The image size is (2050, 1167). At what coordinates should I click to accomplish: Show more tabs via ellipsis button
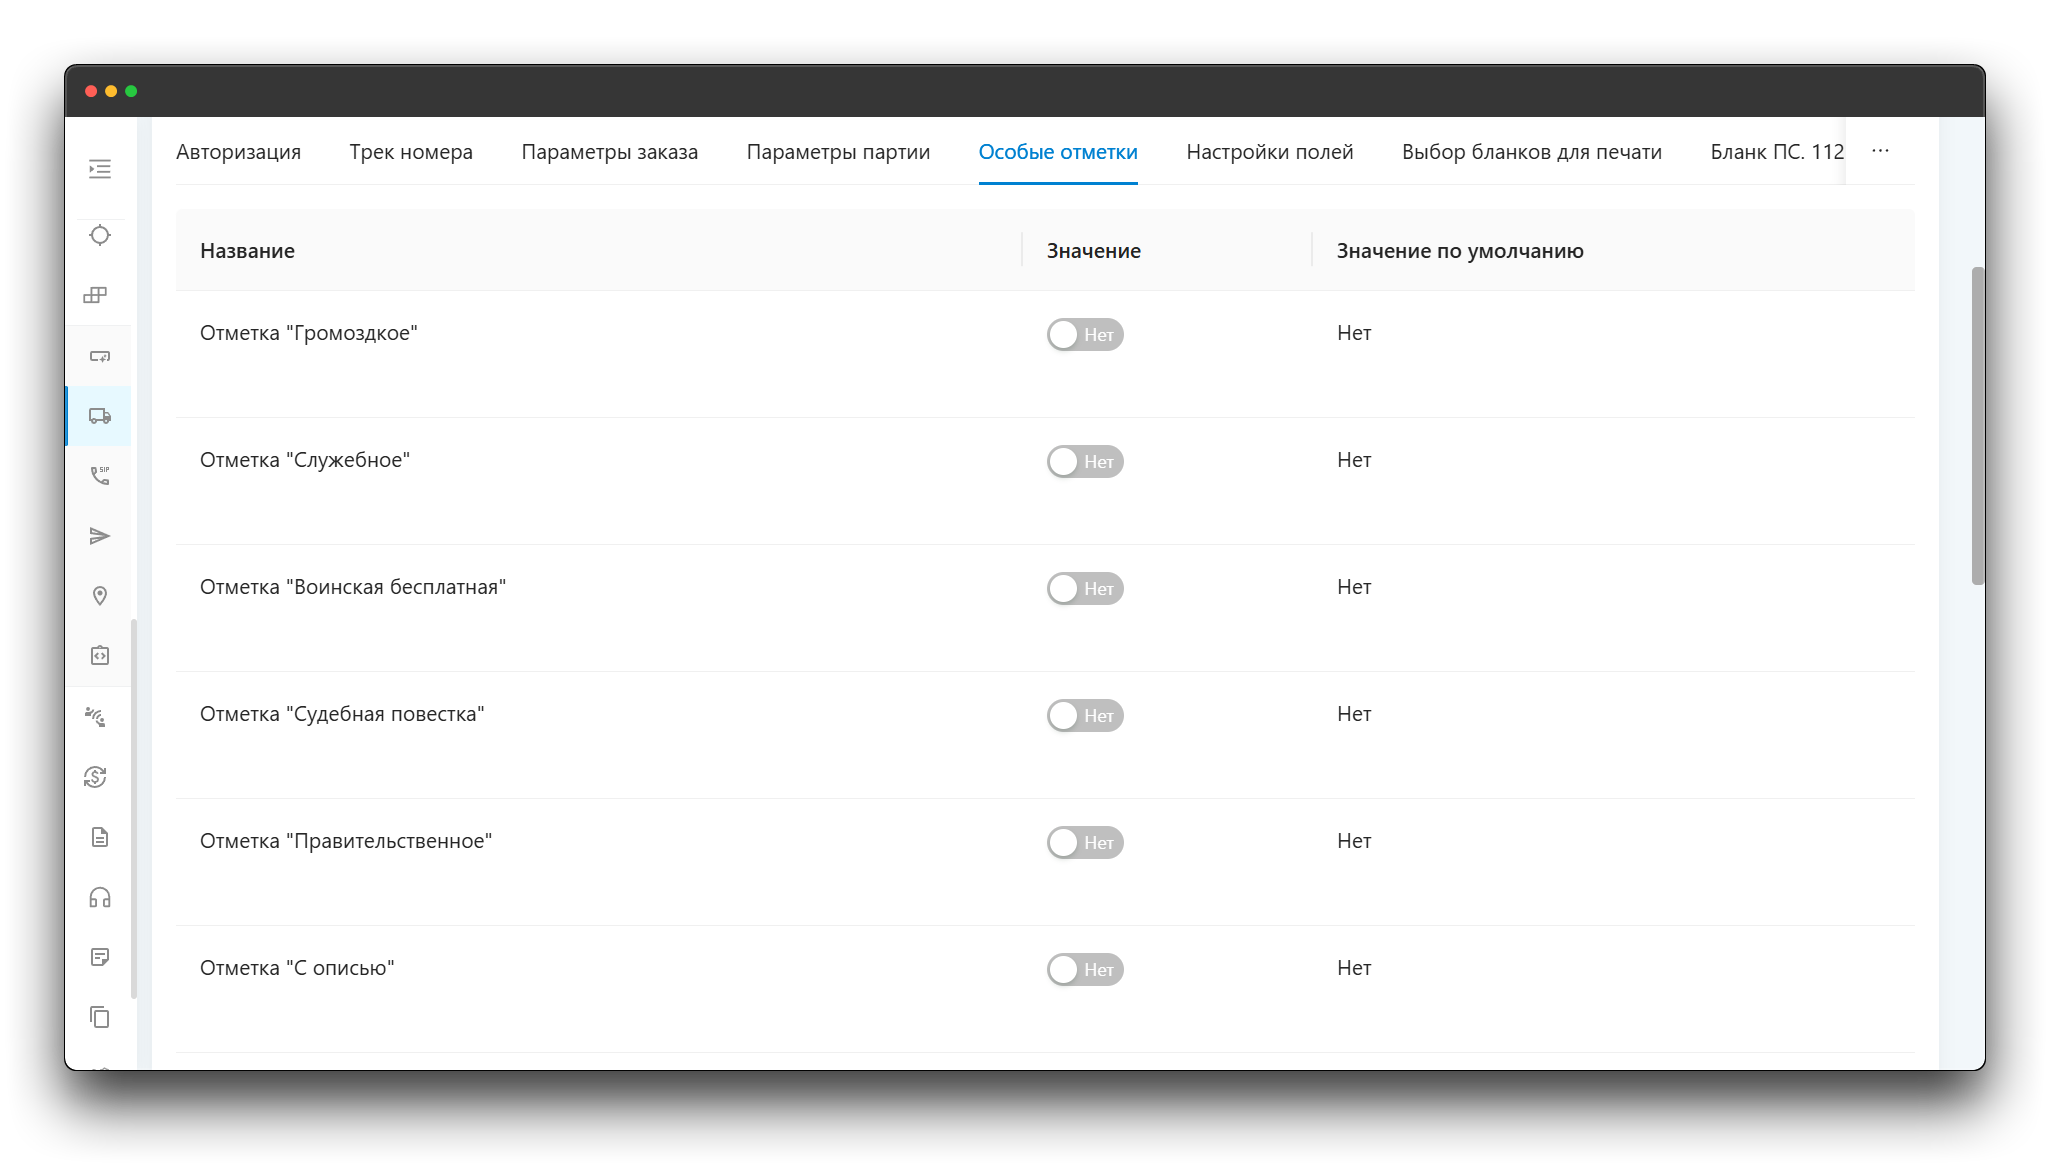1880,151
